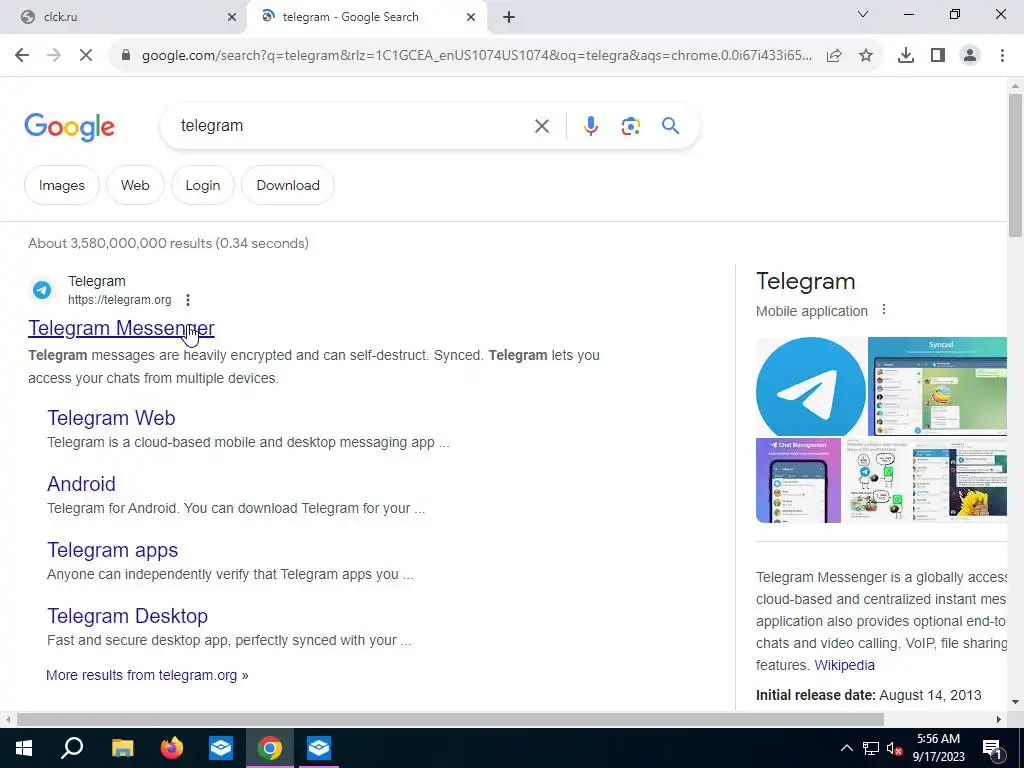Show hidden tray icons chevron
This screenshot has height=768, width=1024.
pyautogui.click(x=846, y=748)
